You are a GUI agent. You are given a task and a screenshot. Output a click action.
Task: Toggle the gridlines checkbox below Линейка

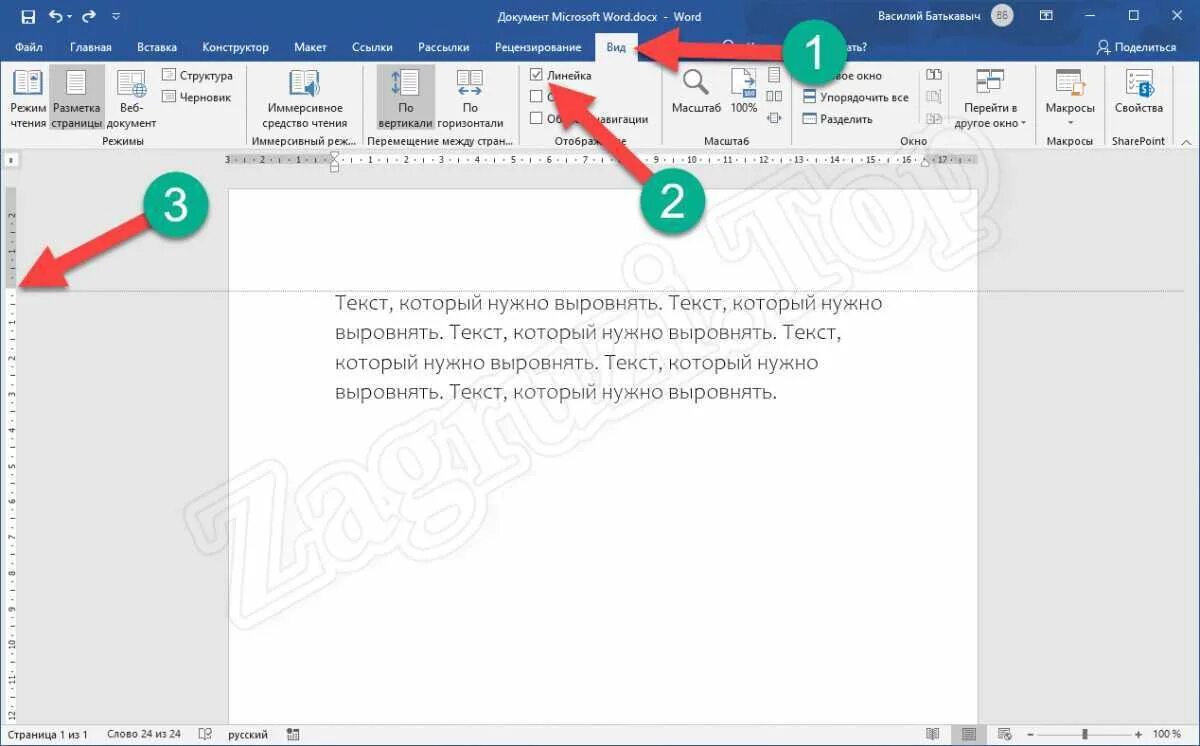tap(537, 97)
